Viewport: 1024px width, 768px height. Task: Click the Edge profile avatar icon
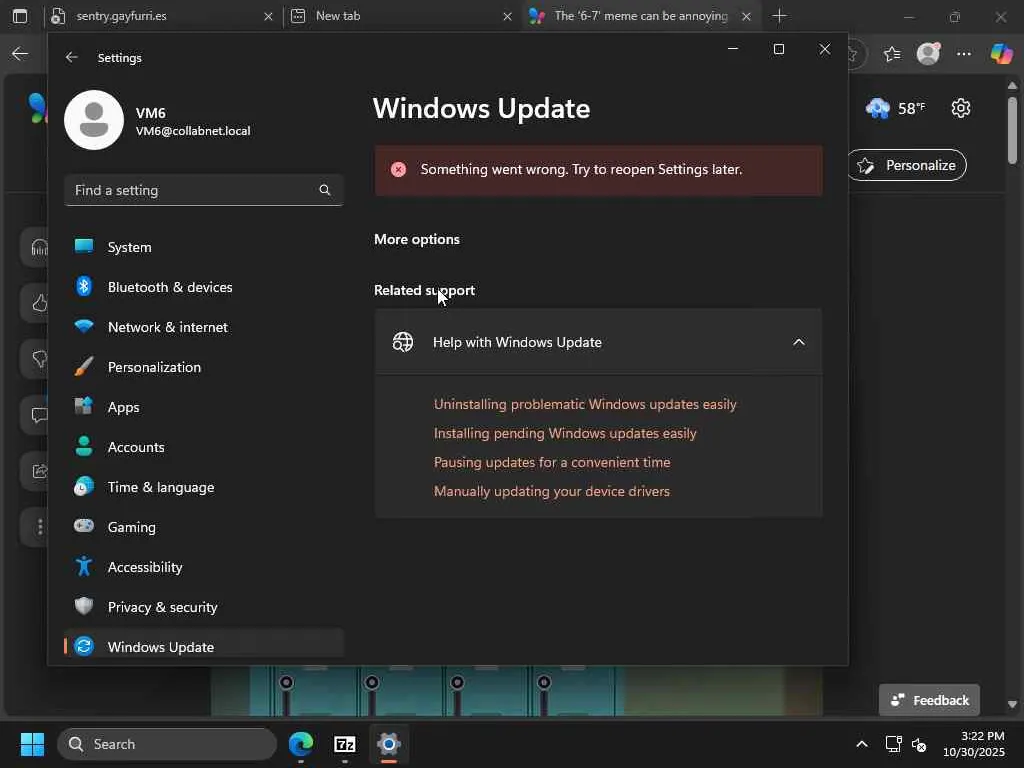(928, 54)
